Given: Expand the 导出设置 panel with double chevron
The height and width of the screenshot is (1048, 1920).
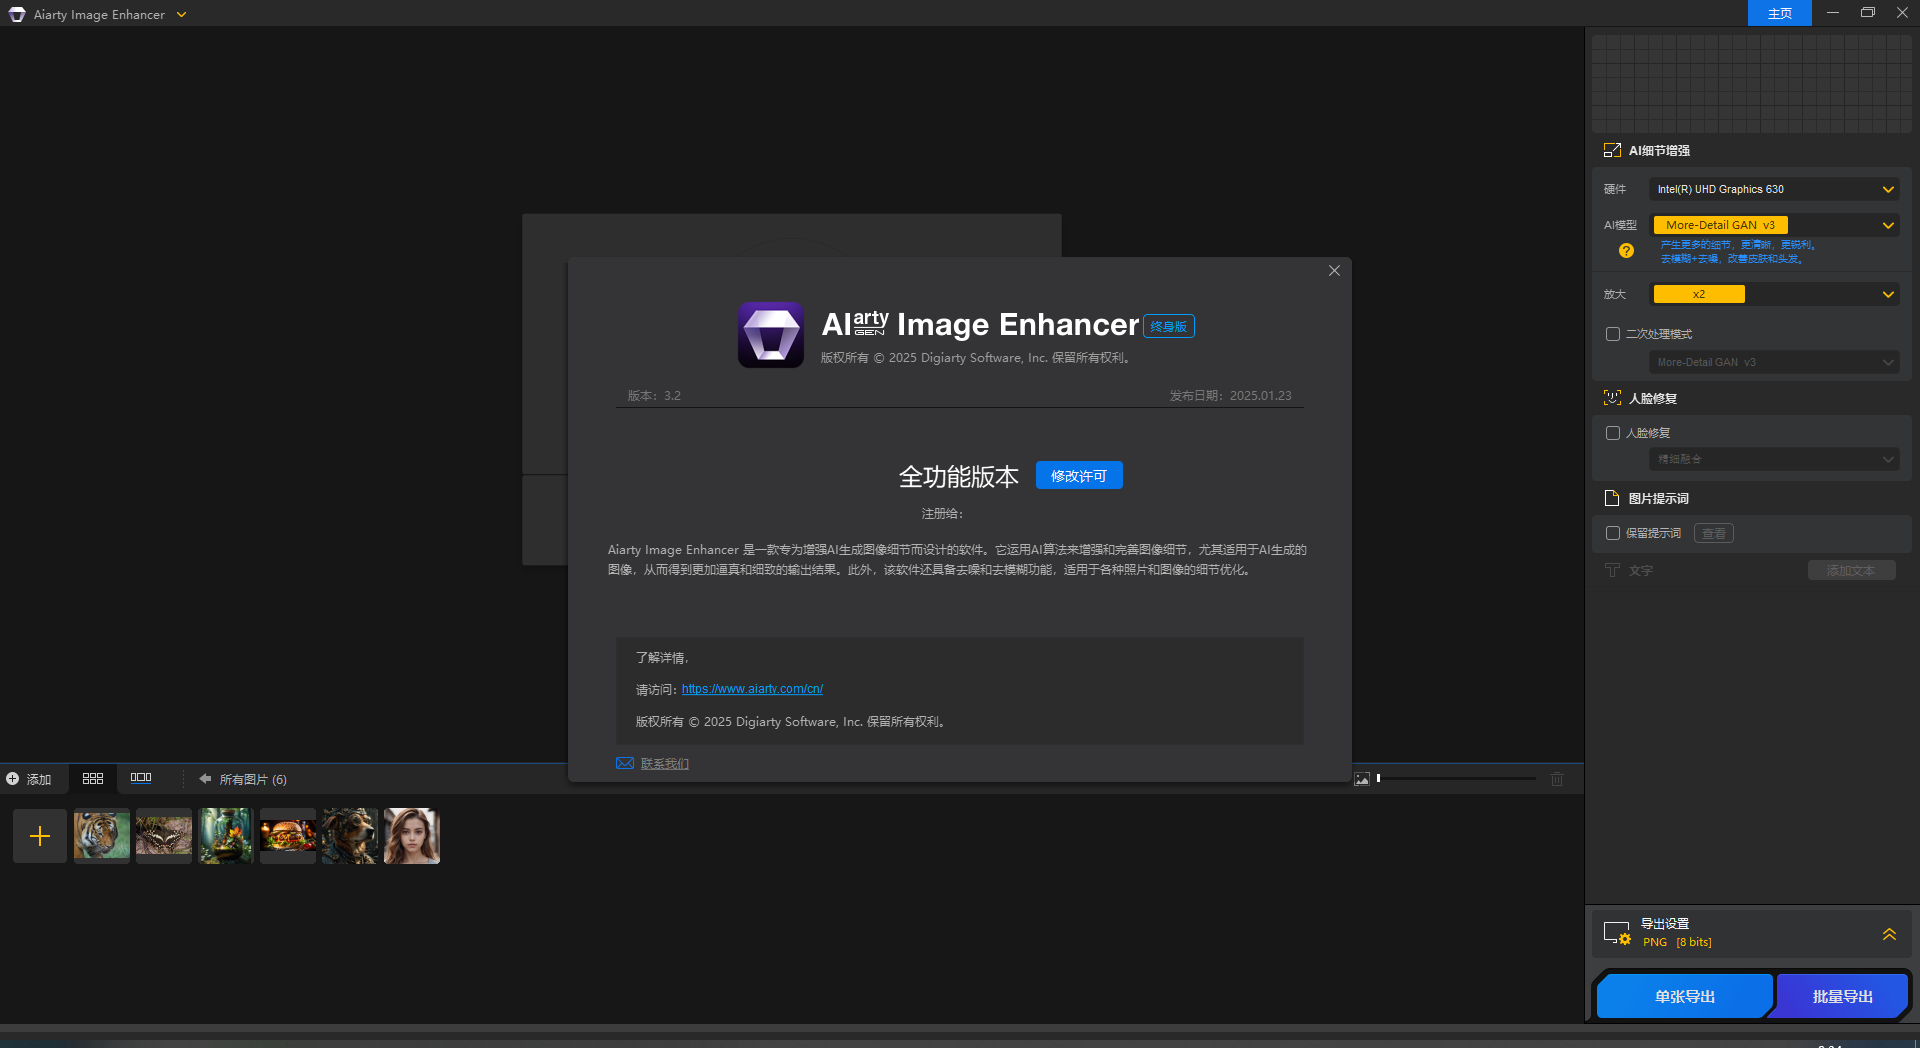Looking at the screenshot, I should click(x=1889, y=934).
